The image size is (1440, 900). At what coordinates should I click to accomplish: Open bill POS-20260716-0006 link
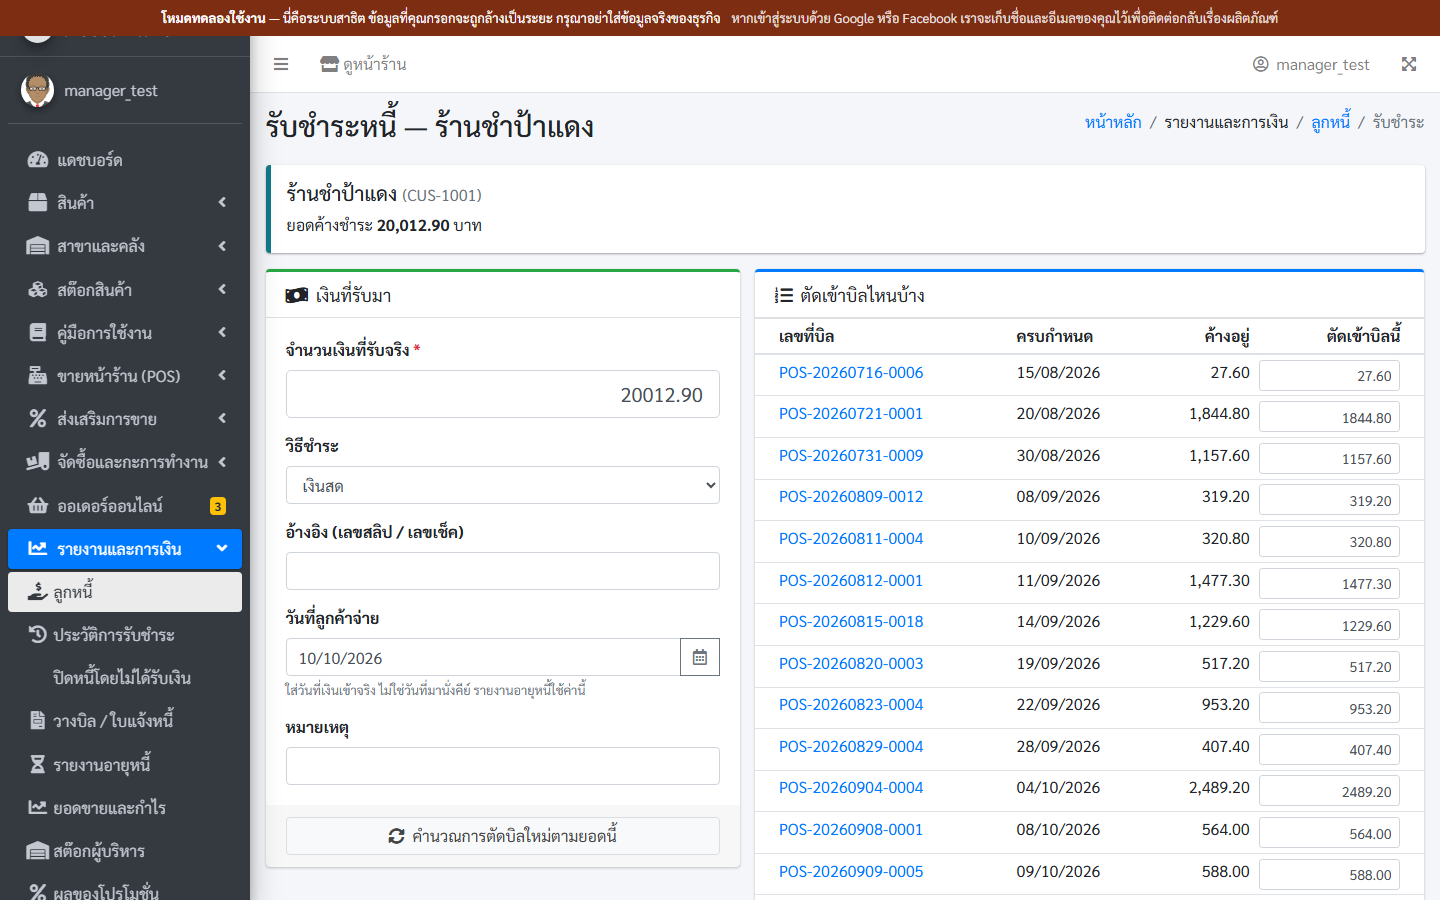851,373
